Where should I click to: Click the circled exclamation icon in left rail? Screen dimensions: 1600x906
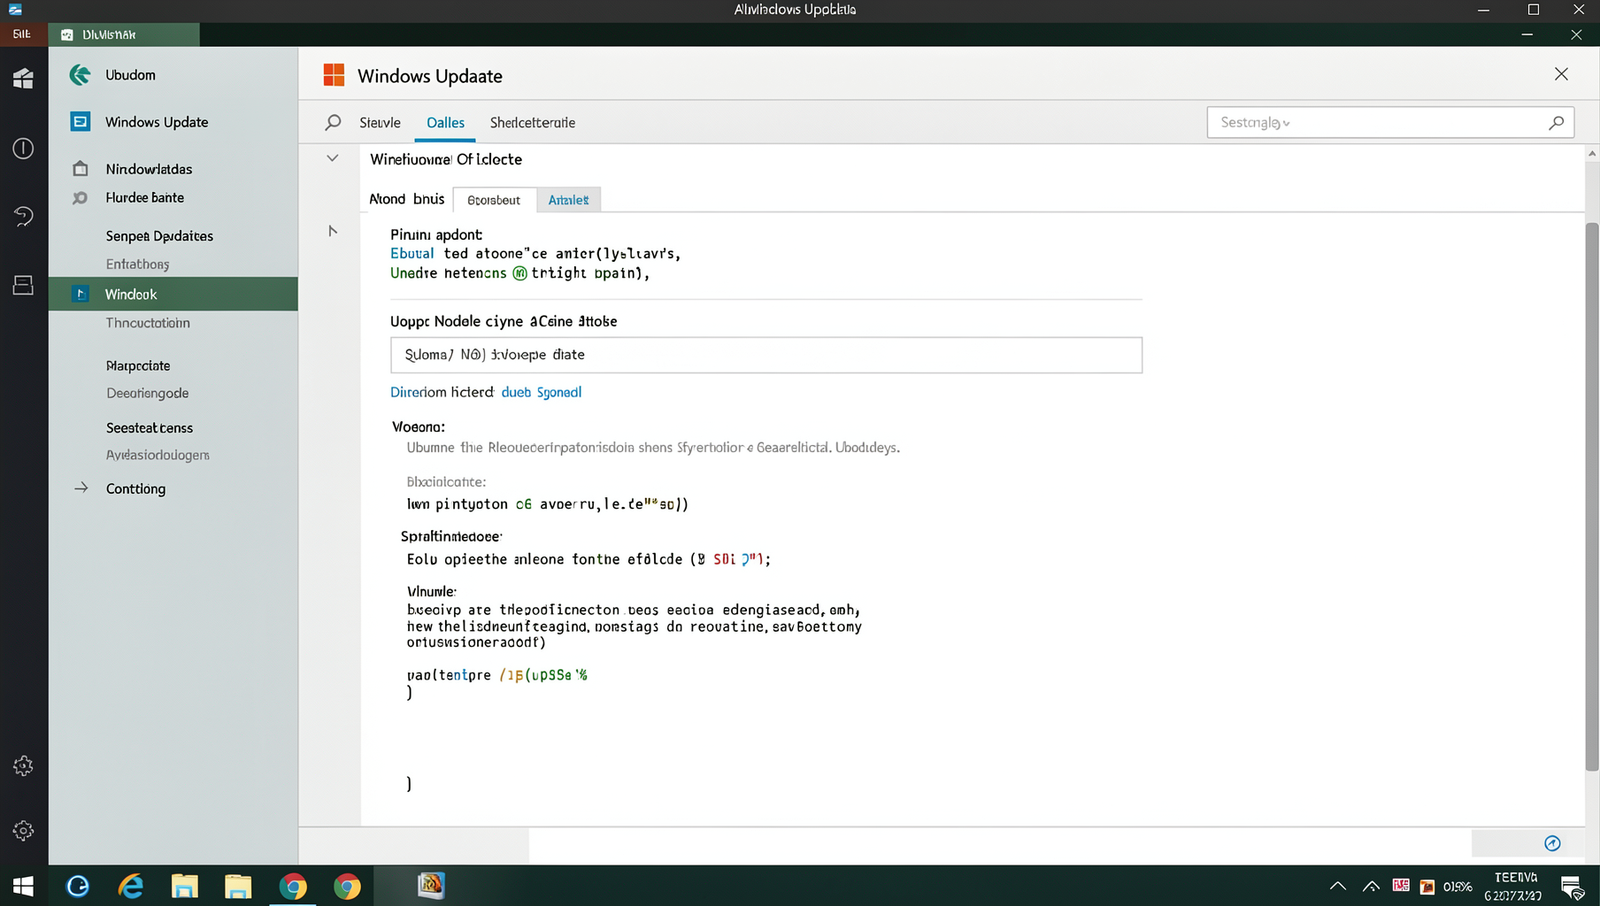click(x=23, y=149)
